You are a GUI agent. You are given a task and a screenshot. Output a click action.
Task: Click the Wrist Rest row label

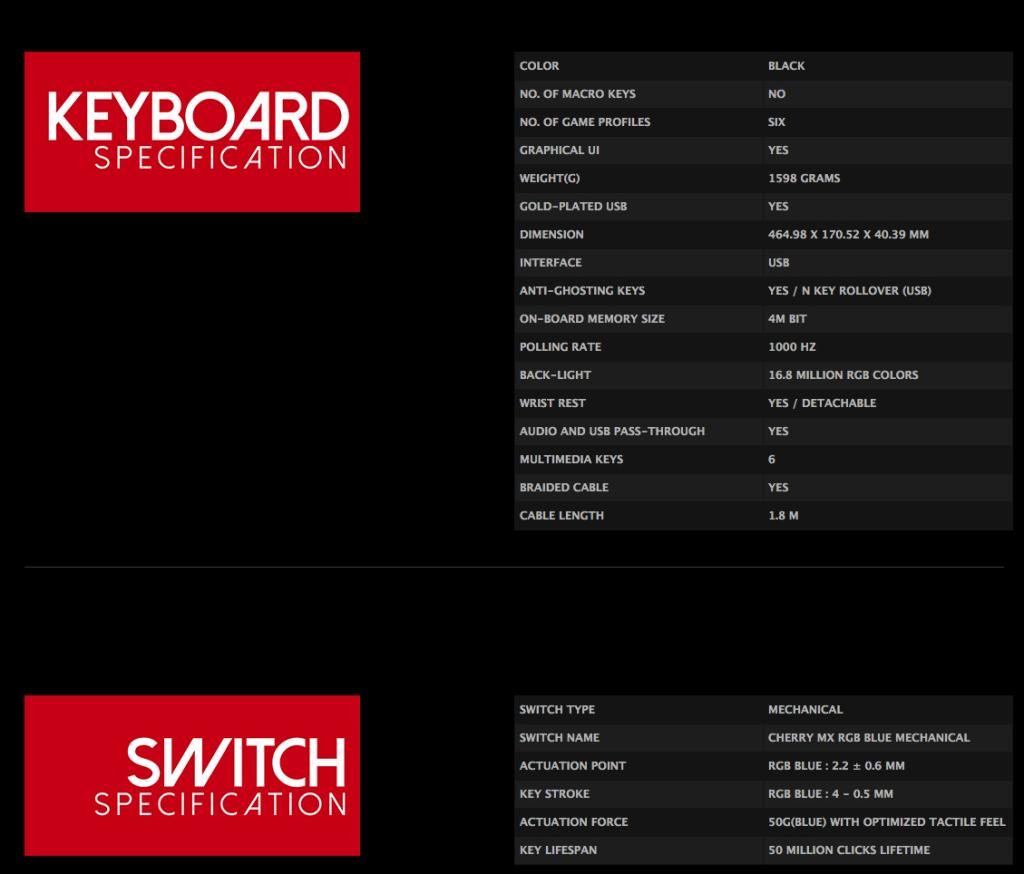(552, 403)
